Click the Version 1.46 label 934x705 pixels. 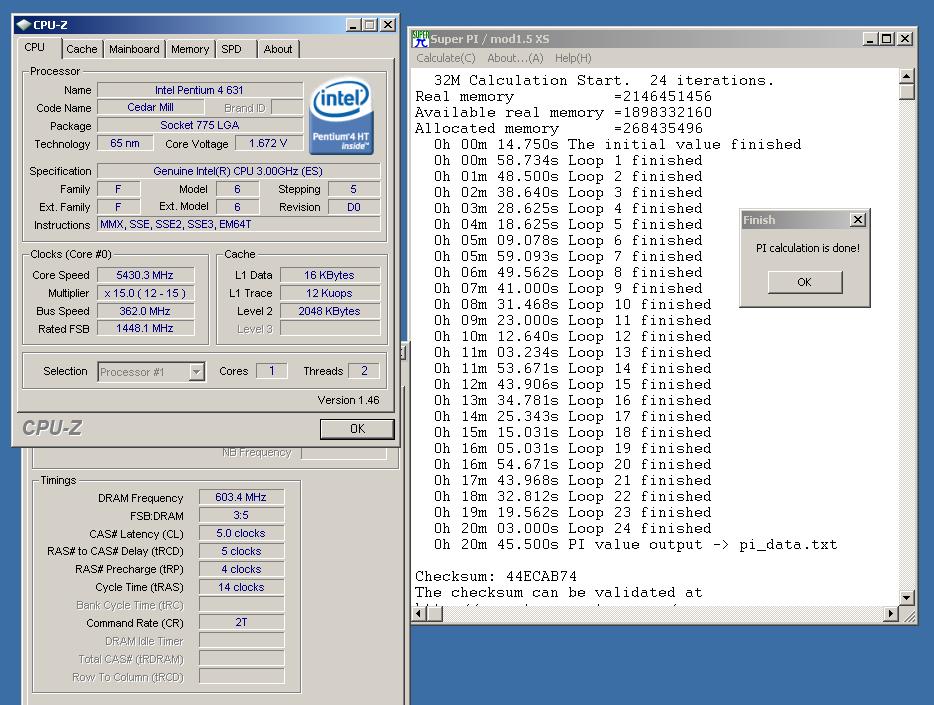click(x=348, y=400)
